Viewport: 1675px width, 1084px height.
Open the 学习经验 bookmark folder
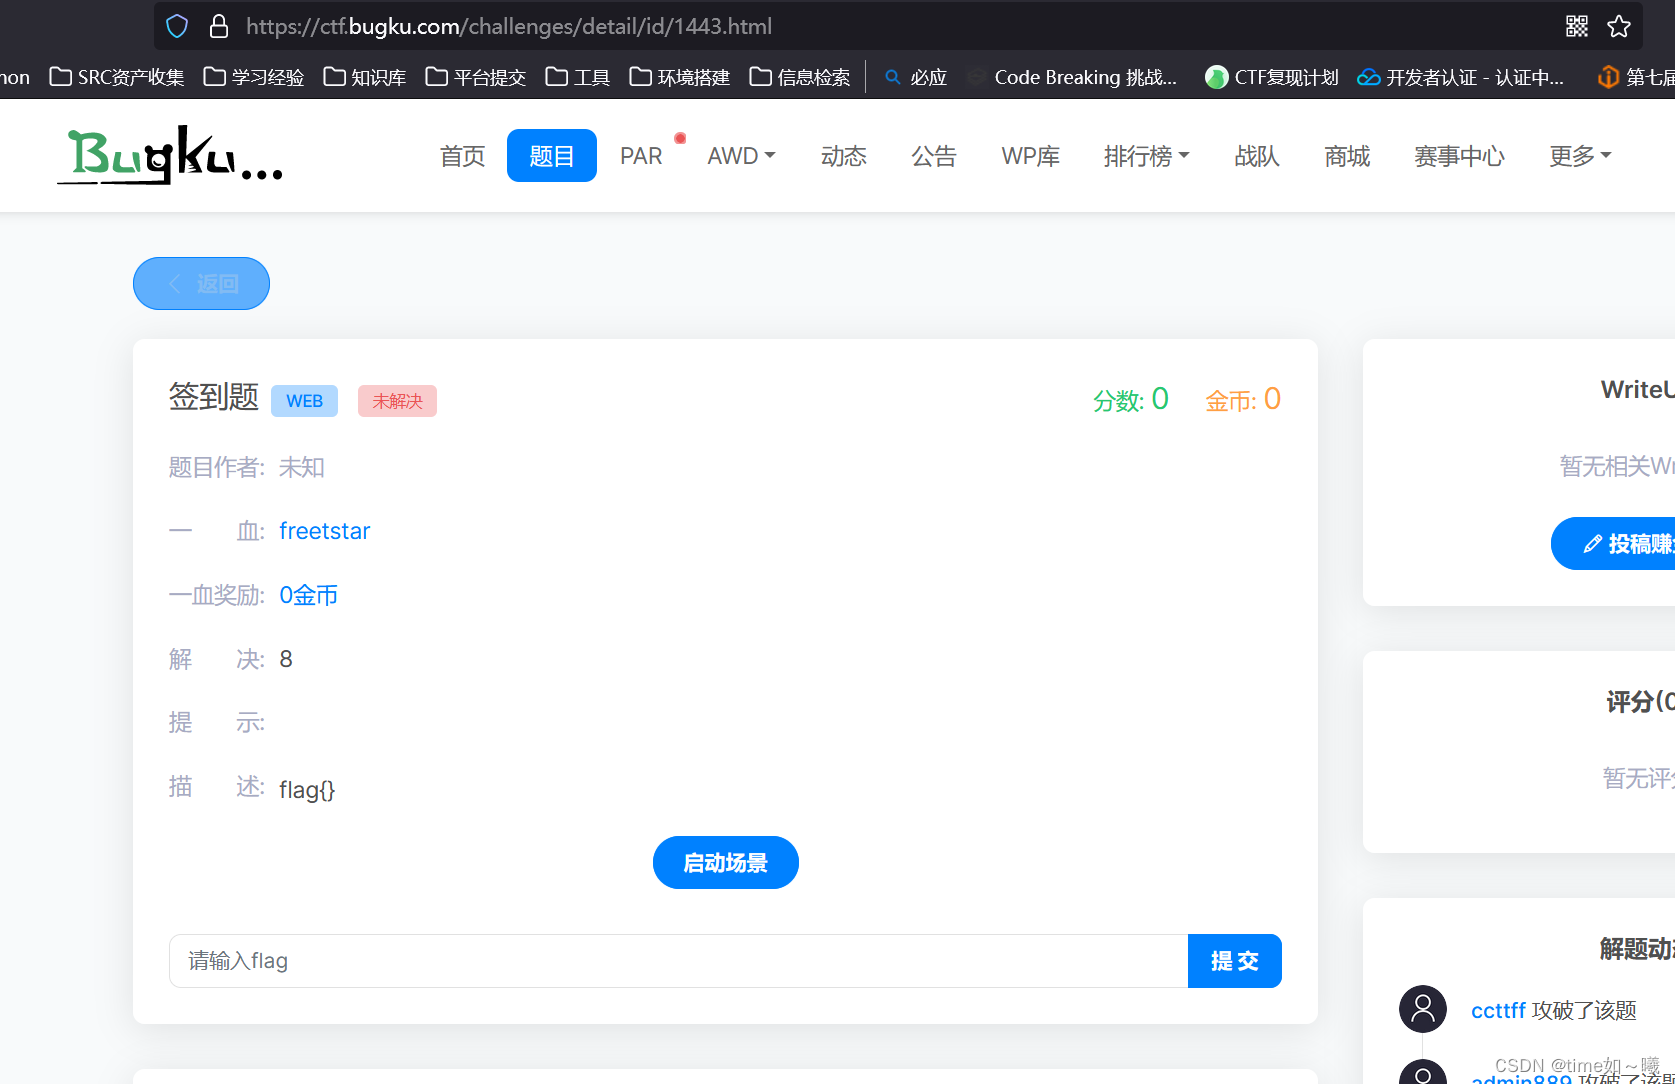click(x=254, y=77)
